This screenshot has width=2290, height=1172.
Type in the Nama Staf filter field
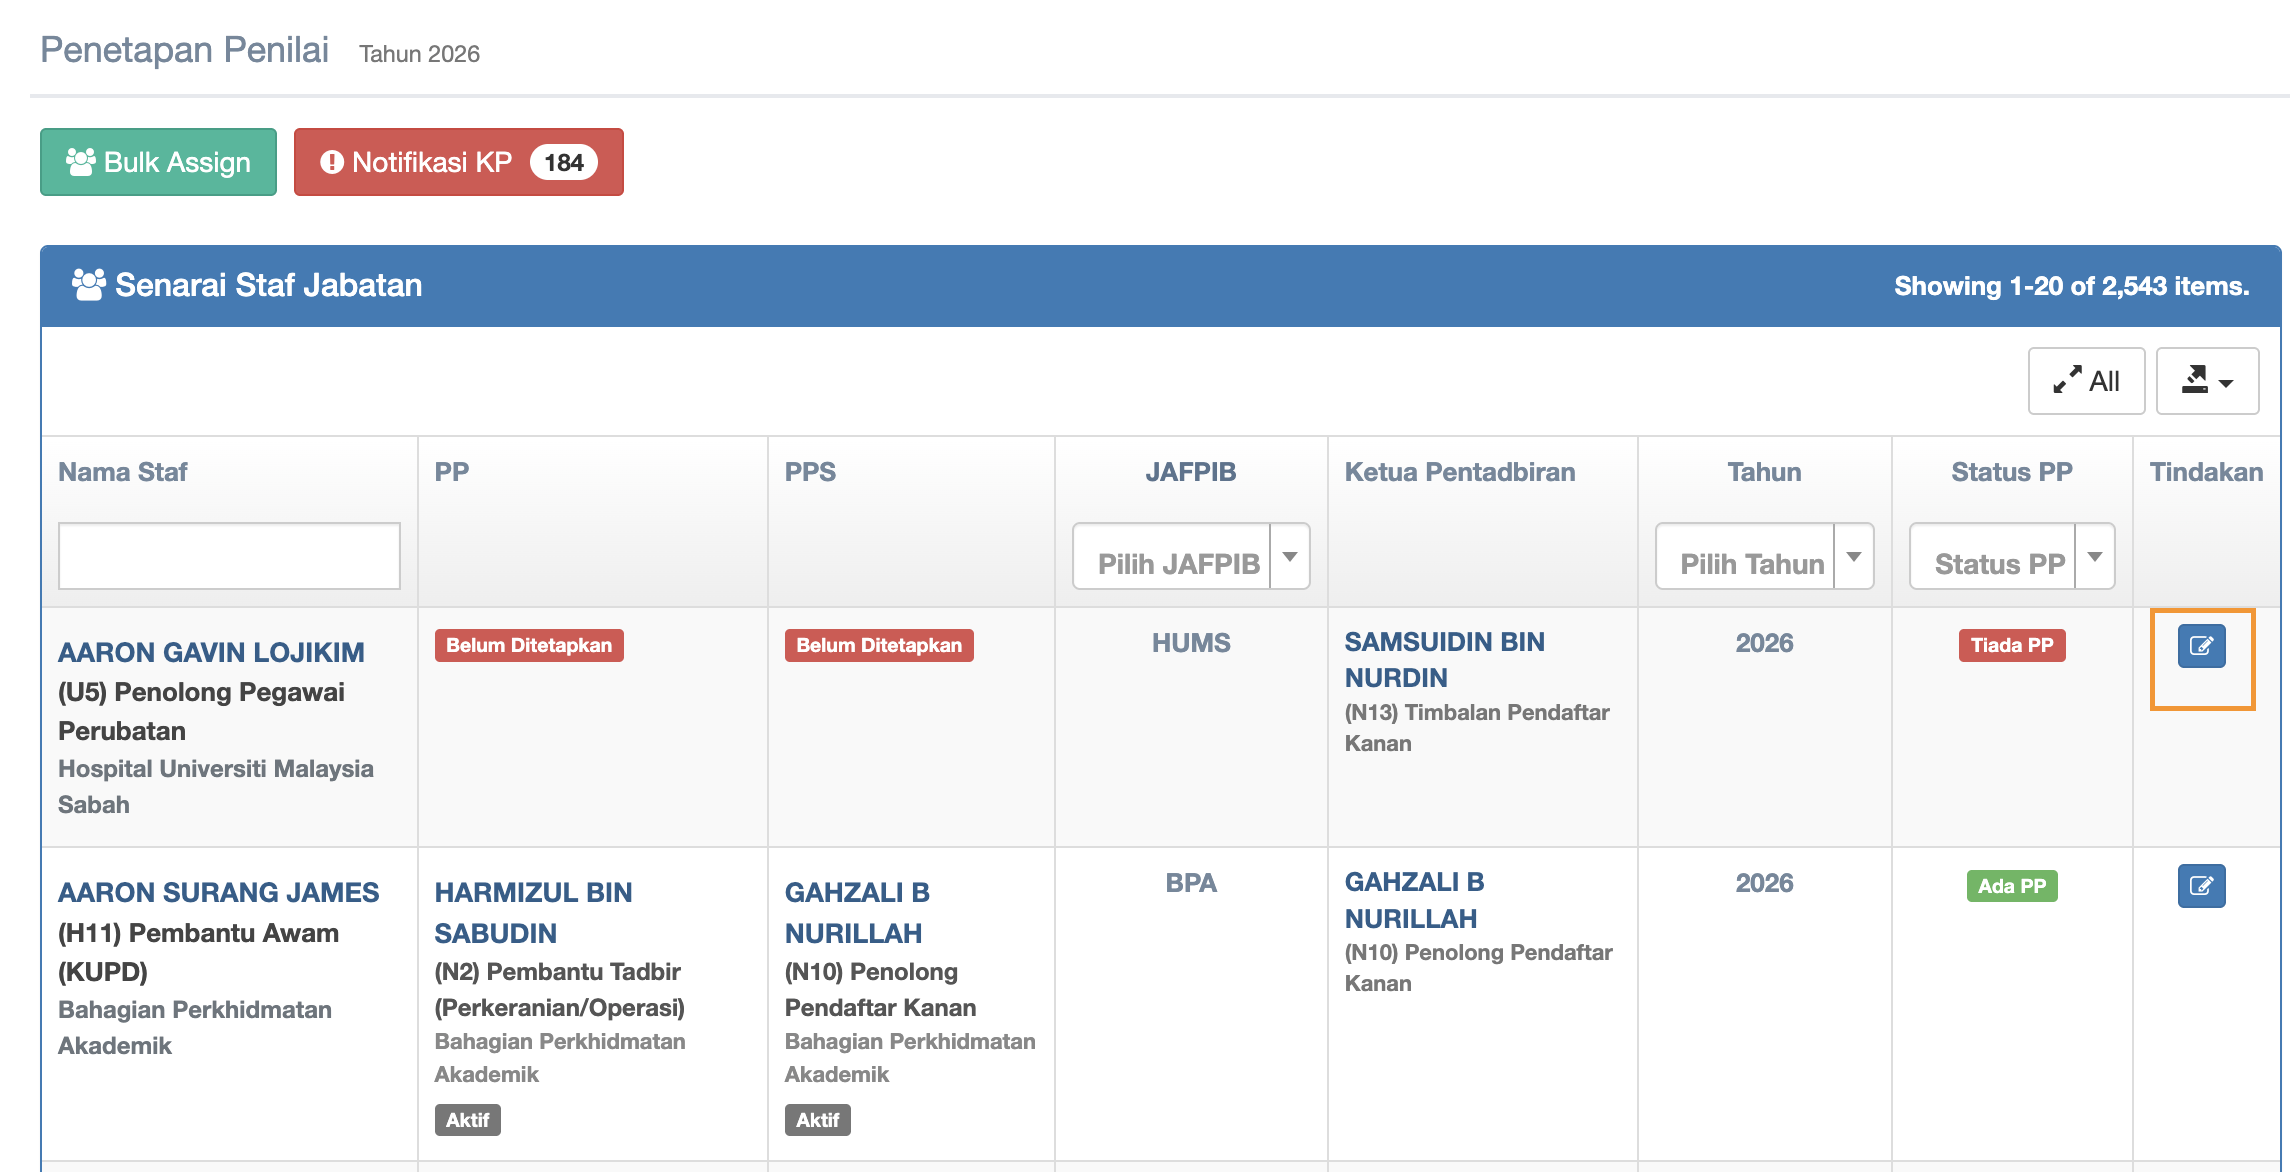click(x=229, y=556)
